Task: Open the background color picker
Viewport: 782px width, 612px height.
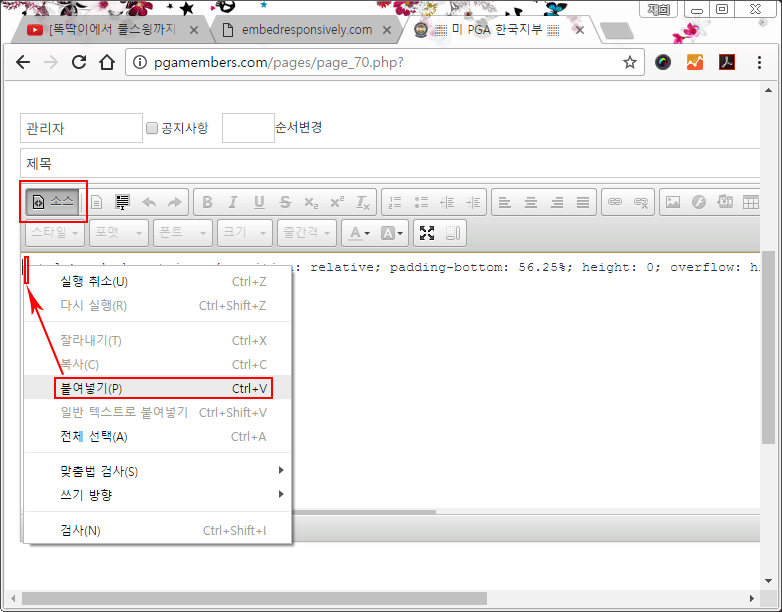Action: pyautogui.click(x=391, y=233)
